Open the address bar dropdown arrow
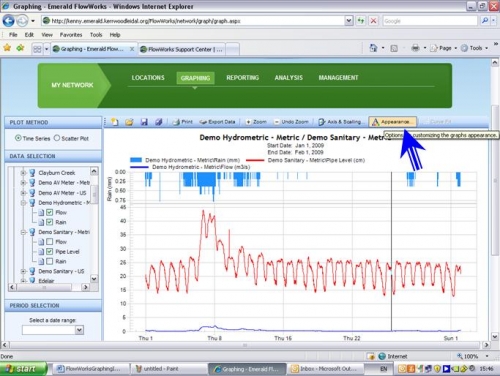Screen dimensions: 500x376 pos(349,21)
